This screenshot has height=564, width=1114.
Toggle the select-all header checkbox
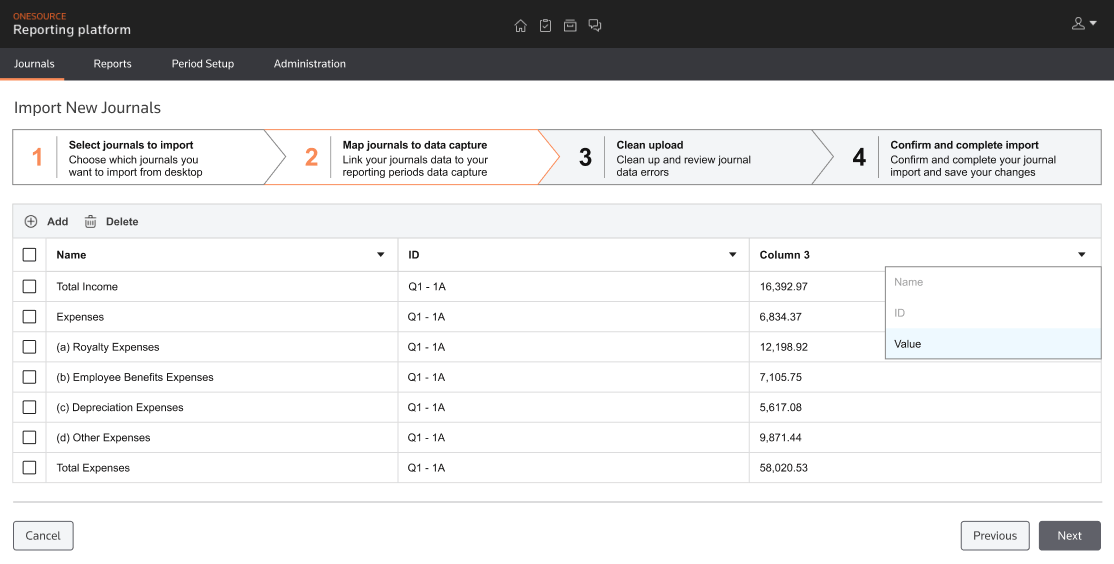[x=29, y=255]
